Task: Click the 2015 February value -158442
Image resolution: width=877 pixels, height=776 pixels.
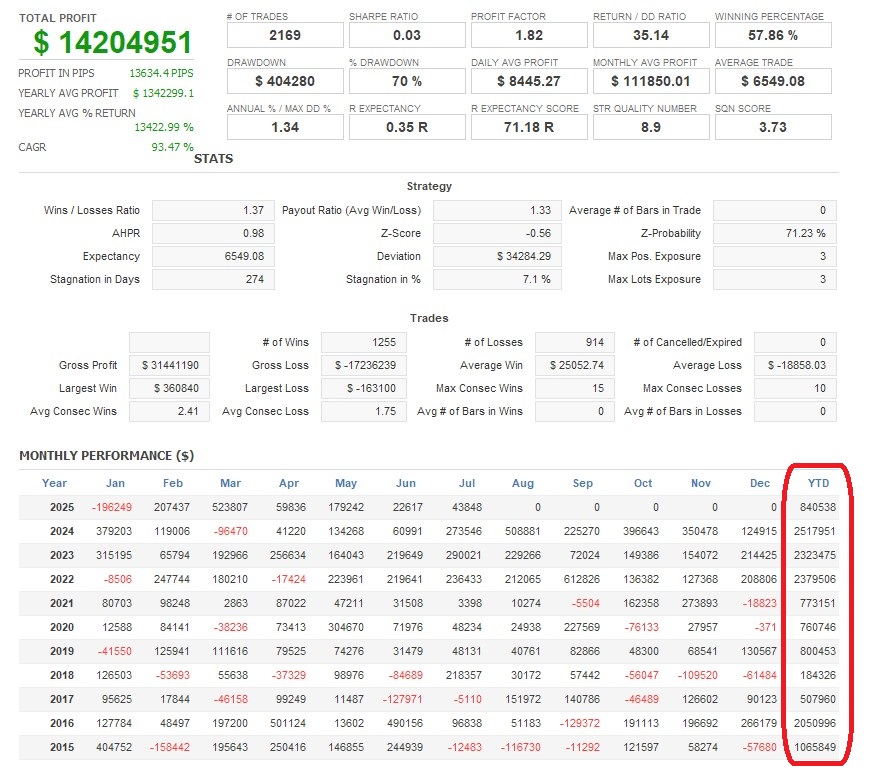Action: click(x=169, y=748)
